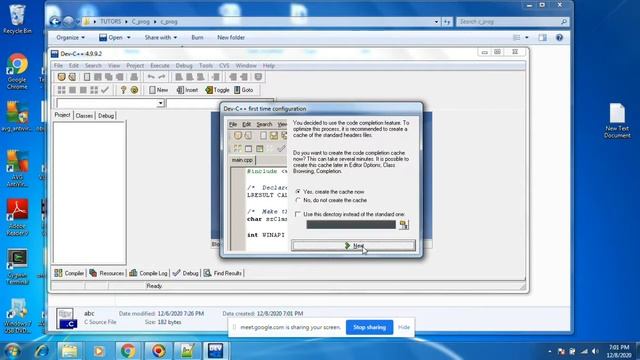Click the Insert toolbar button

(187, 90)
